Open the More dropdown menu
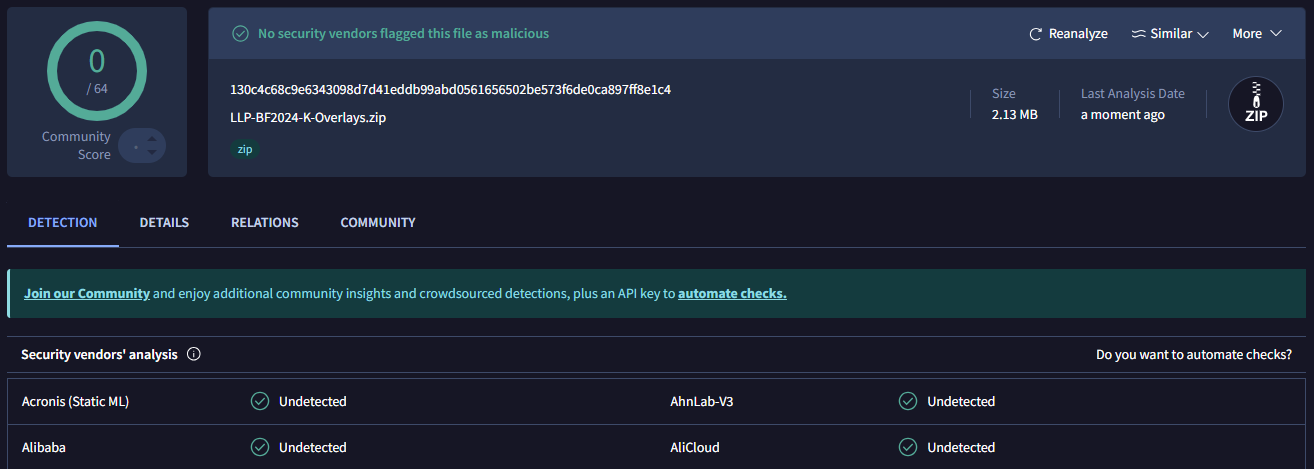Image resolution: width=1314 pixels, height=469 pixels. pos(1257,34)
